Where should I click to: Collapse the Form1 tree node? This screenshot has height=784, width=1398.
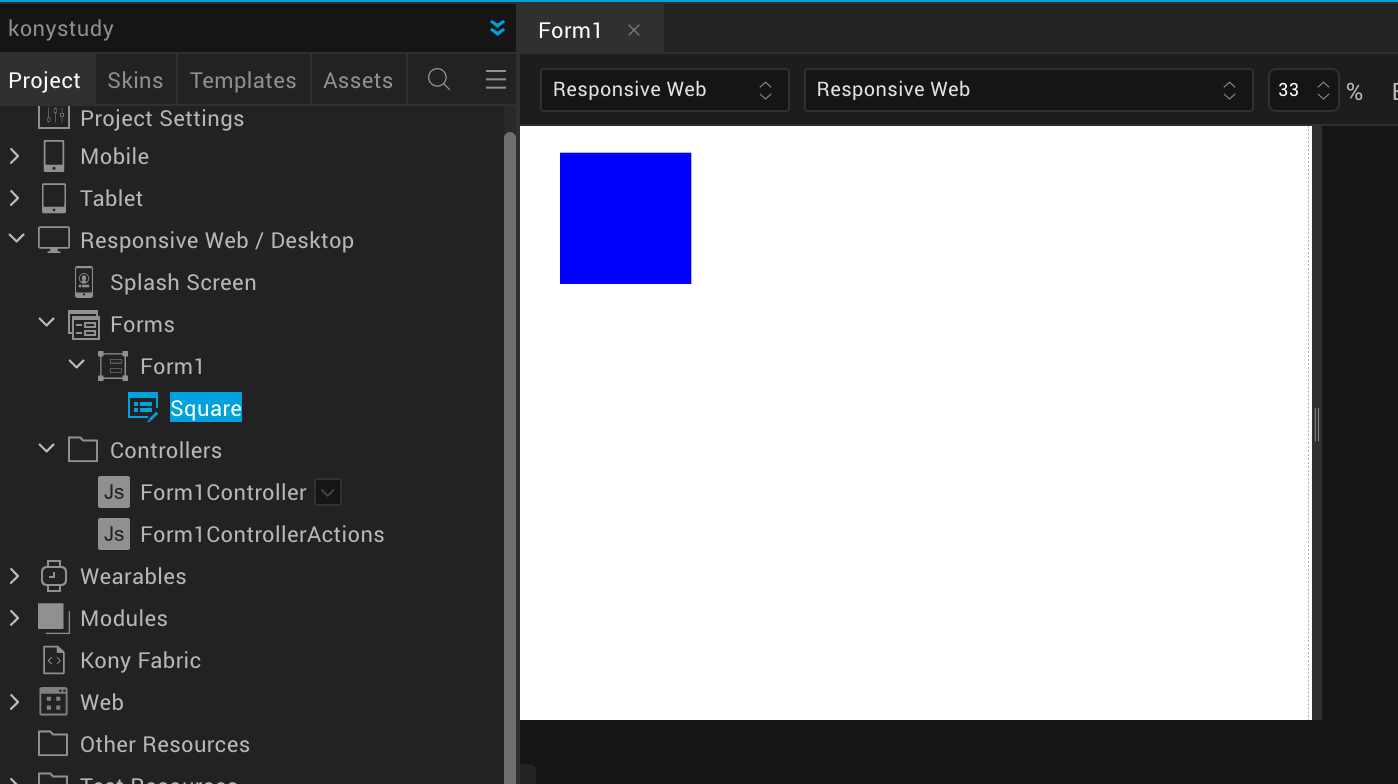[x=76, y=365]
